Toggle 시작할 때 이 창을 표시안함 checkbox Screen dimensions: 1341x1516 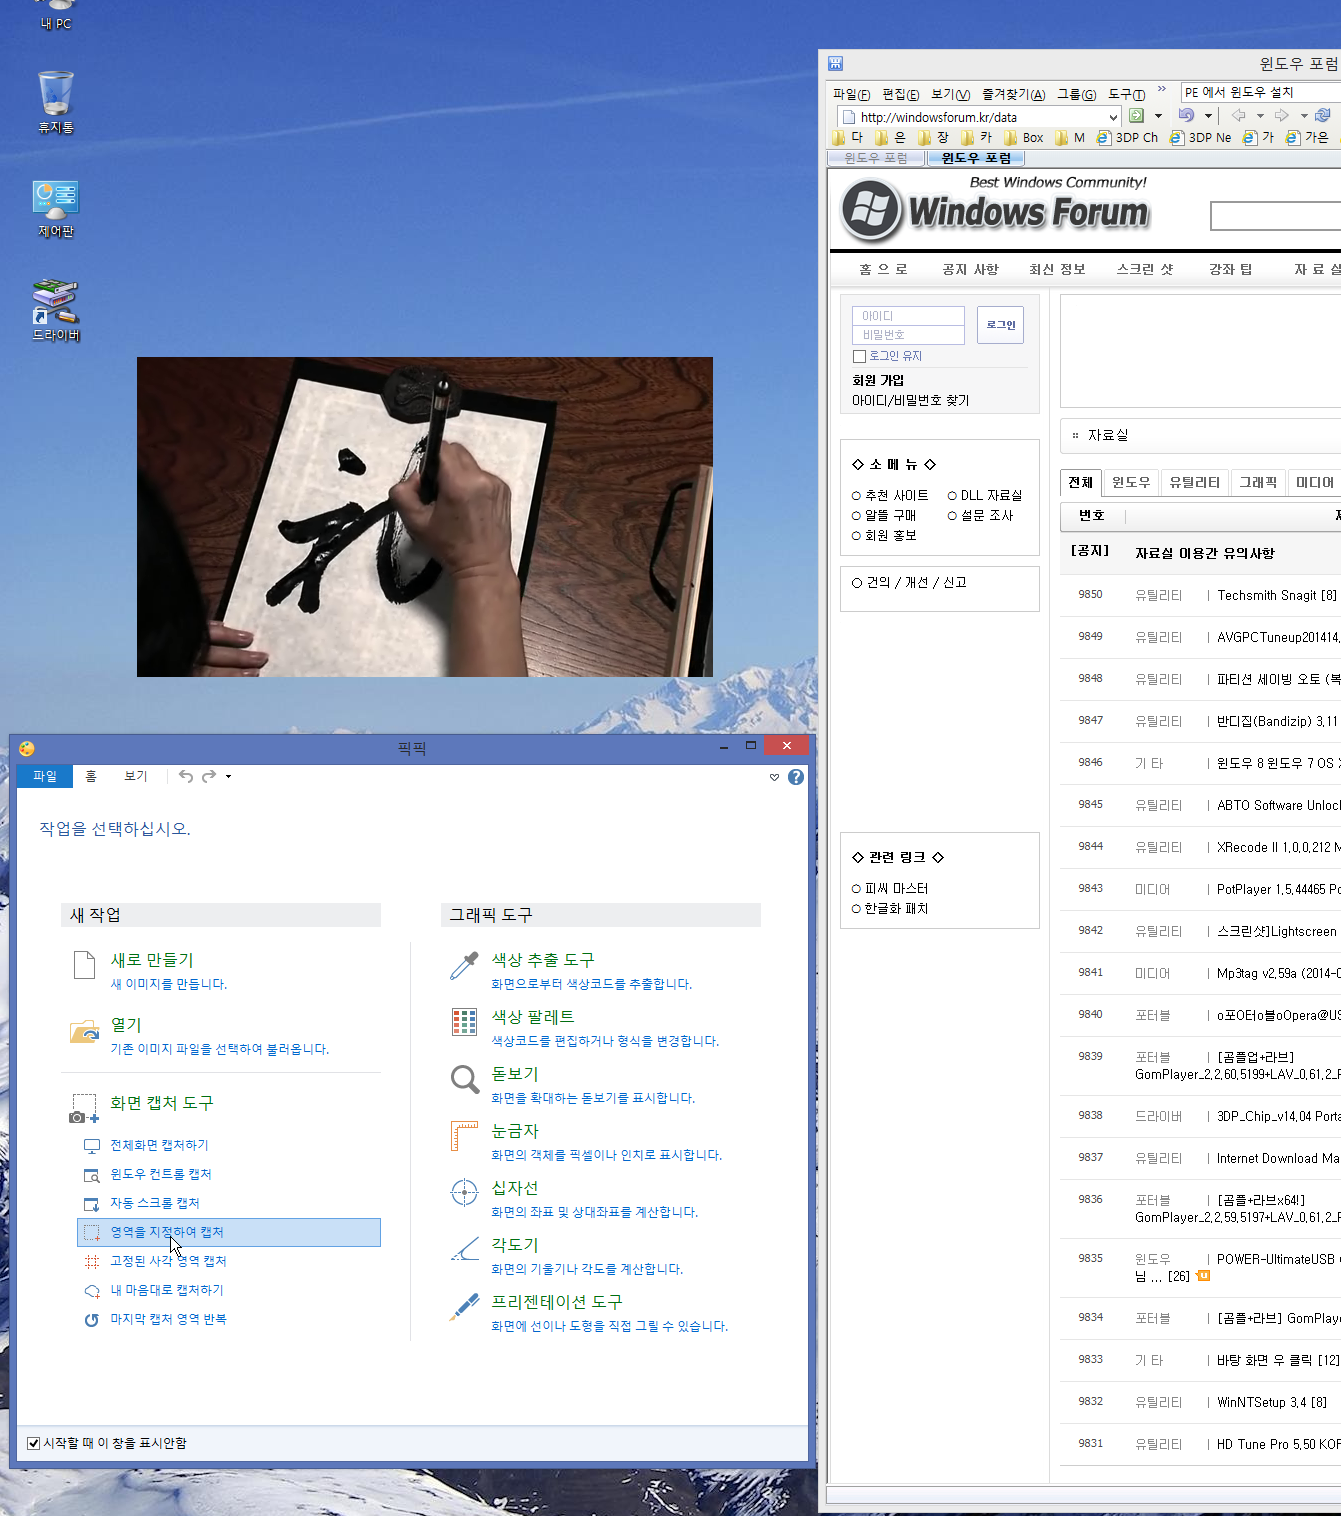33,1443
